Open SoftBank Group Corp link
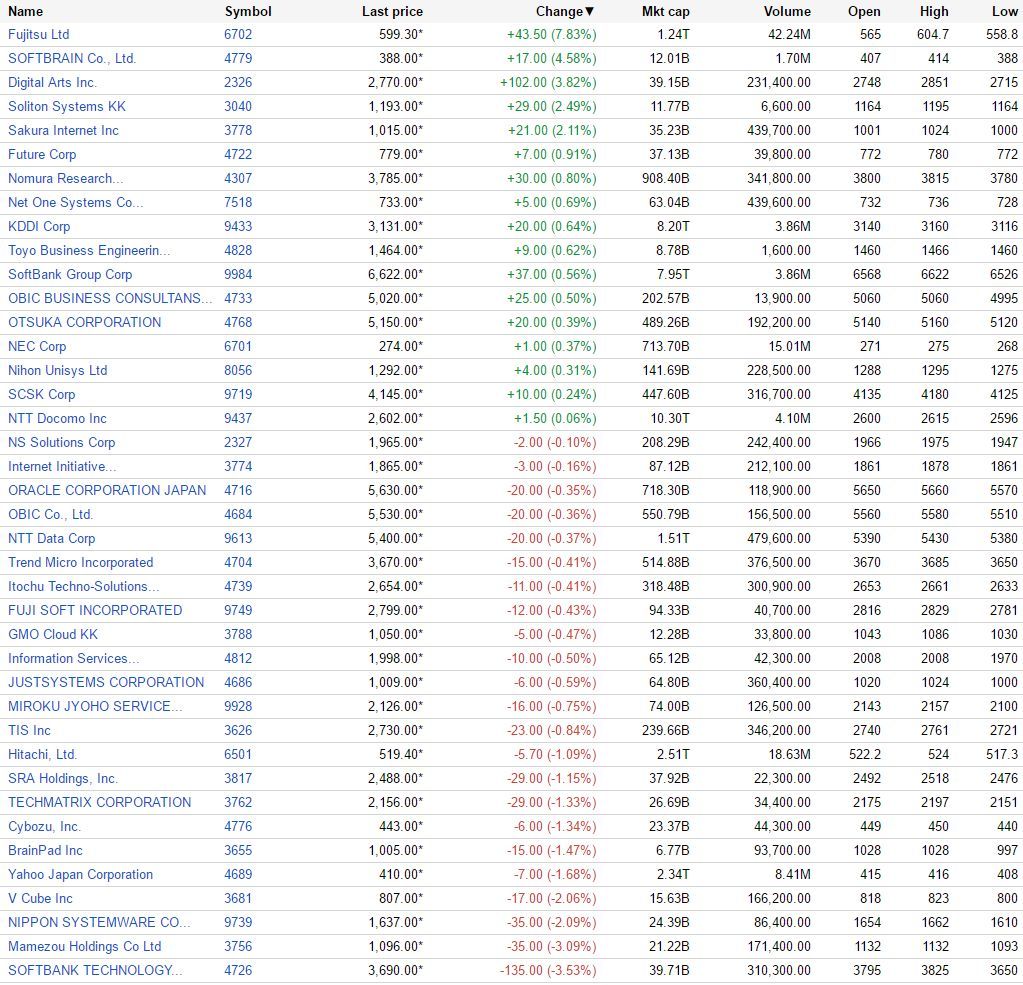 pyautogui.click(x=70, y=275)
